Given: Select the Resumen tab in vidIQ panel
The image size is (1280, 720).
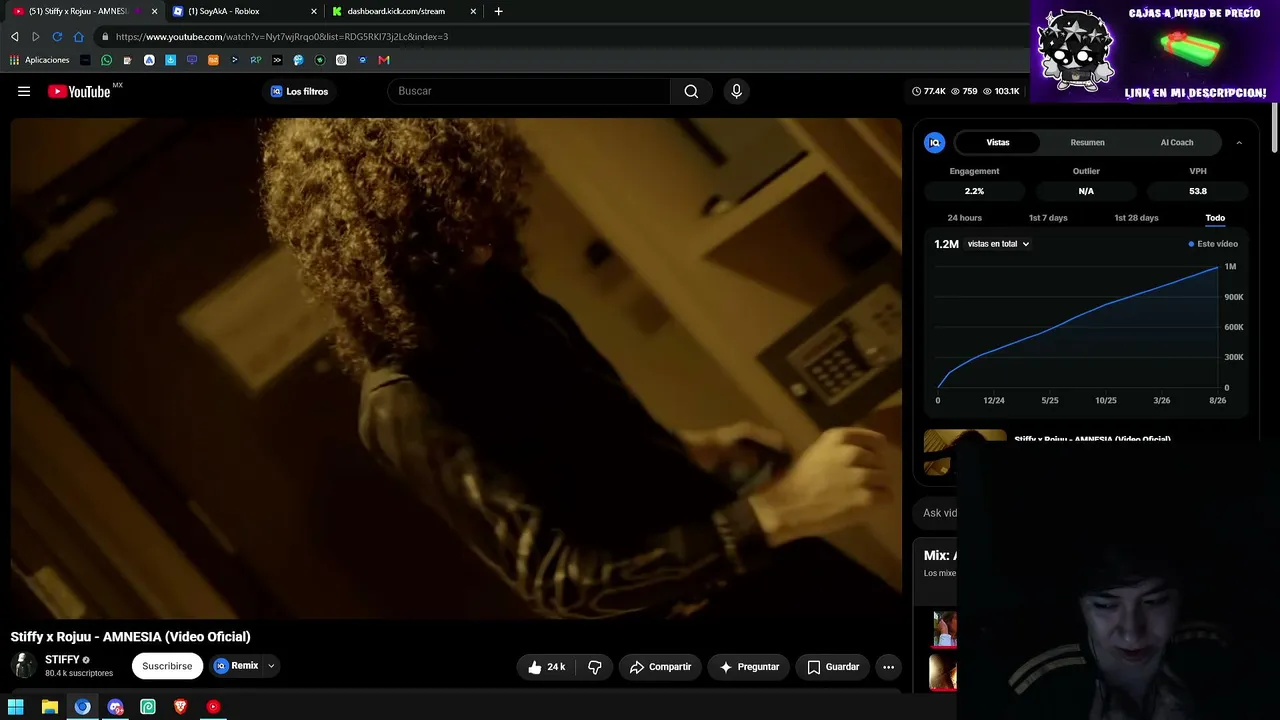Looking at the screenshot, I should (x=1087, y=143).
